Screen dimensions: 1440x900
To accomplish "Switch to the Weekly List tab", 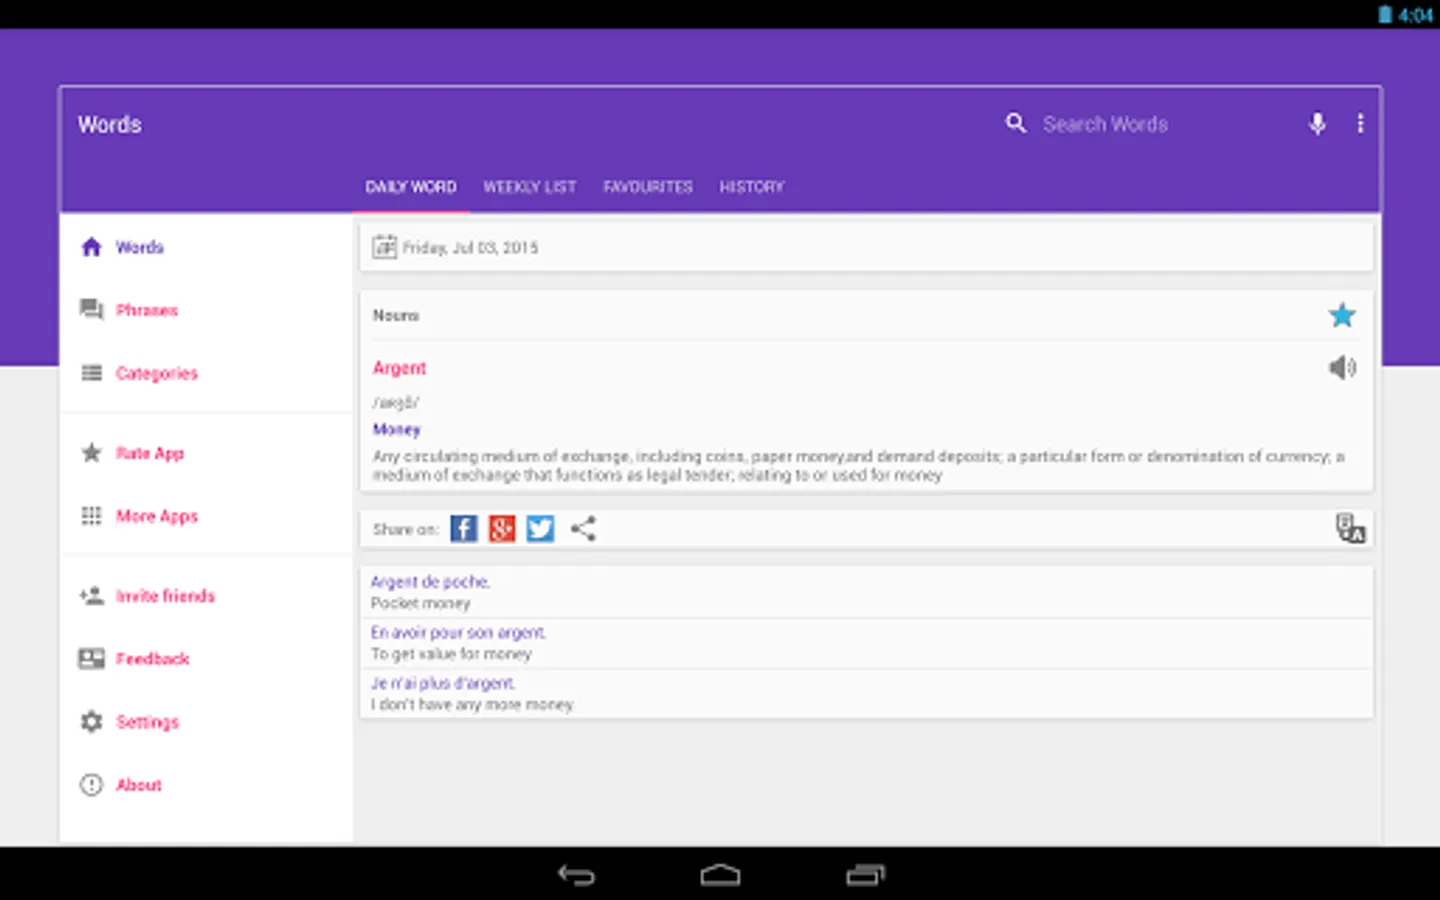I will [x=530, y=187].
